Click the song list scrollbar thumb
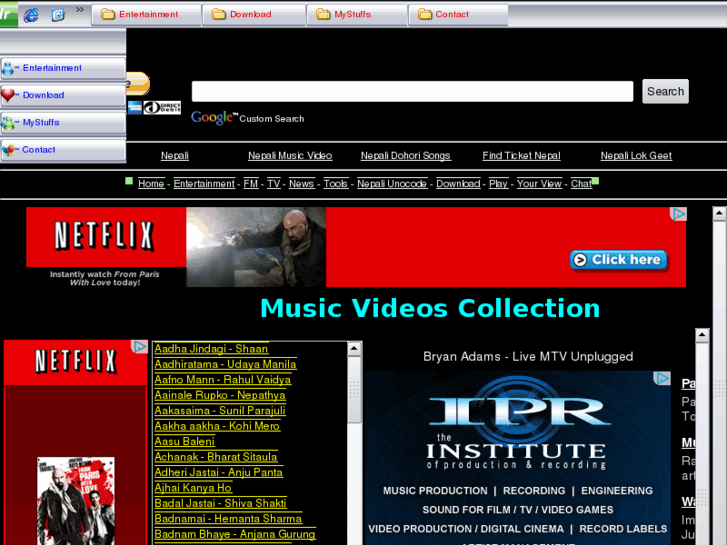Screen dimensions: 727x545 (354, 390)
